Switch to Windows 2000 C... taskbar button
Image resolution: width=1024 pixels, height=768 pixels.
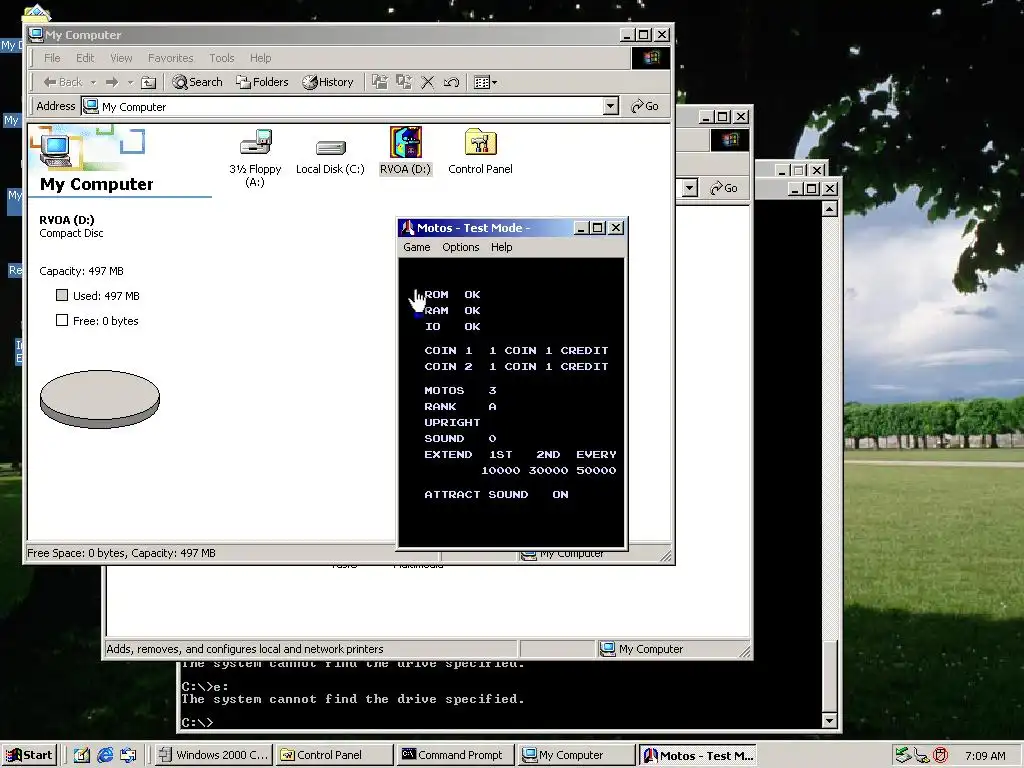214,756
